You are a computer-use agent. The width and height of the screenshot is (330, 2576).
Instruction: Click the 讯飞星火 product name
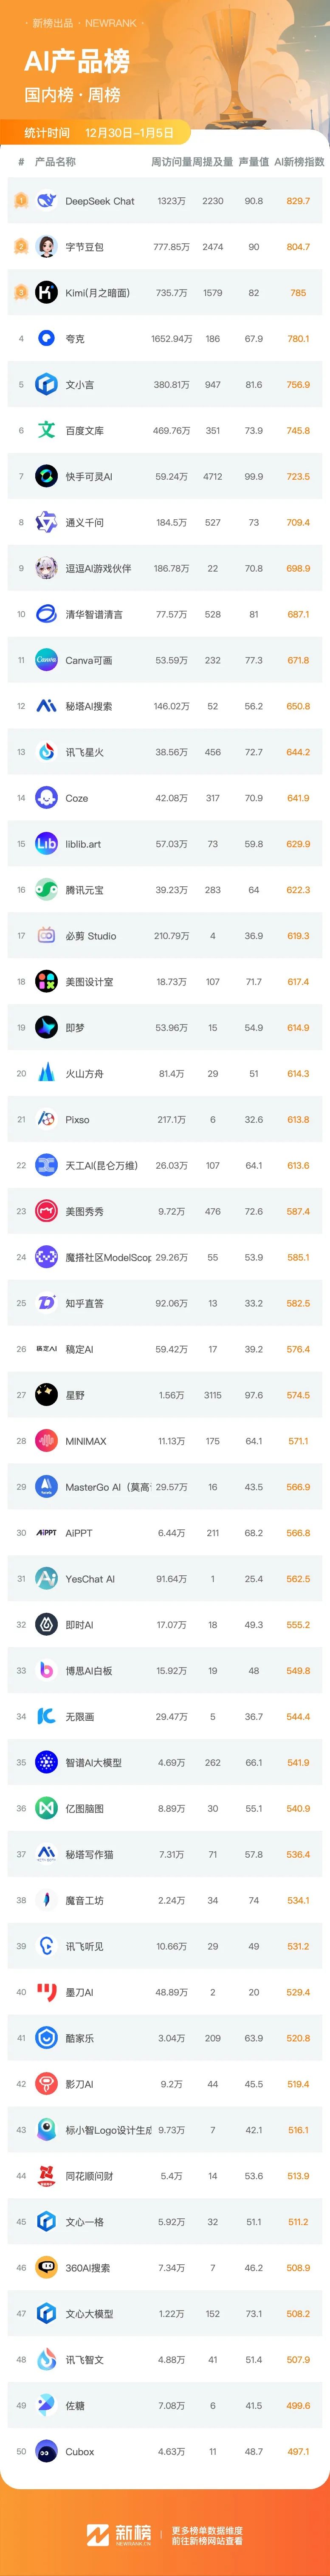84,752
